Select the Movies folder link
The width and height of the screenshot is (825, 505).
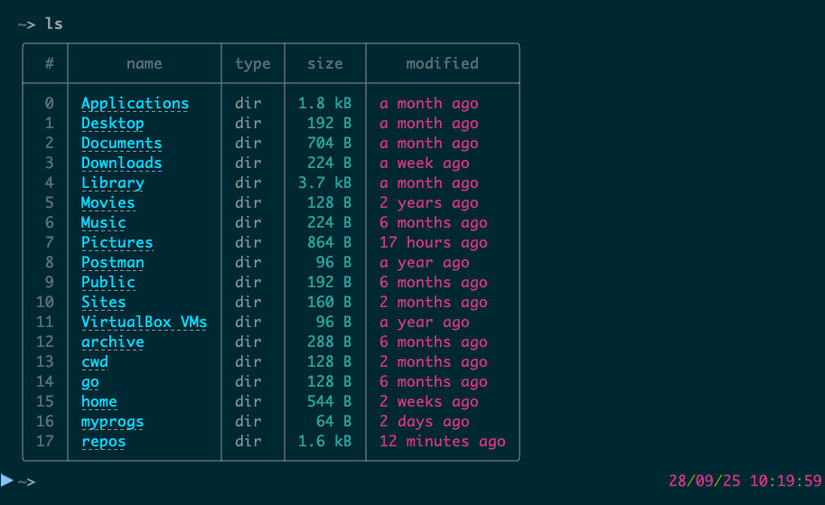point(108,203)
